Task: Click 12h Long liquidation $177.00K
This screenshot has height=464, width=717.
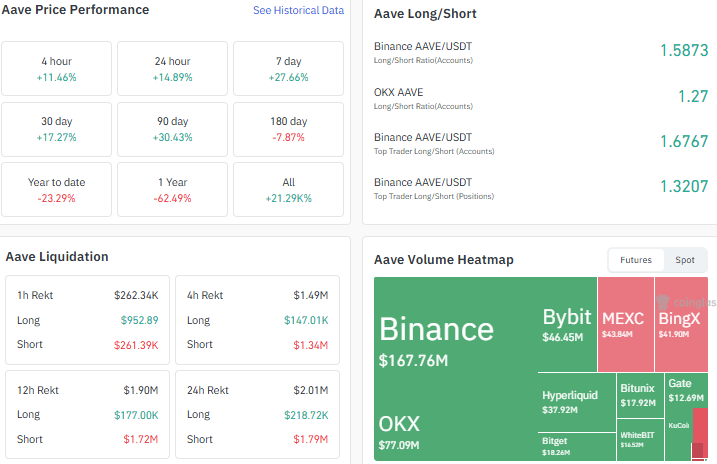Action: (x=136, y=415)
